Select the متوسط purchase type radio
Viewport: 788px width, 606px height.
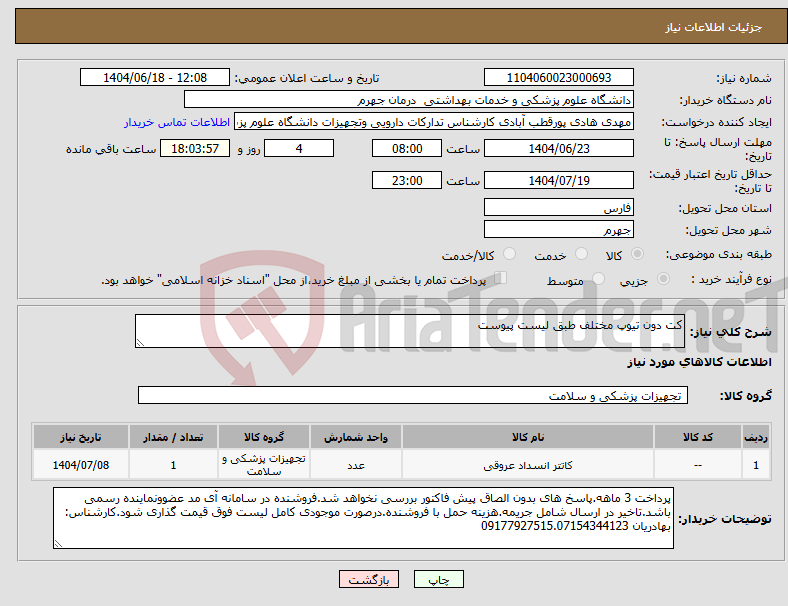(598, 278)
